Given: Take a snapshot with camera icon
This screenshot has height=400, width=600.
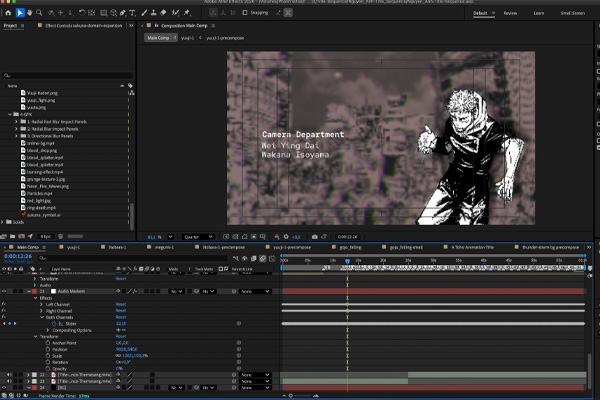Looking at the screenshot, I should 315,237.
